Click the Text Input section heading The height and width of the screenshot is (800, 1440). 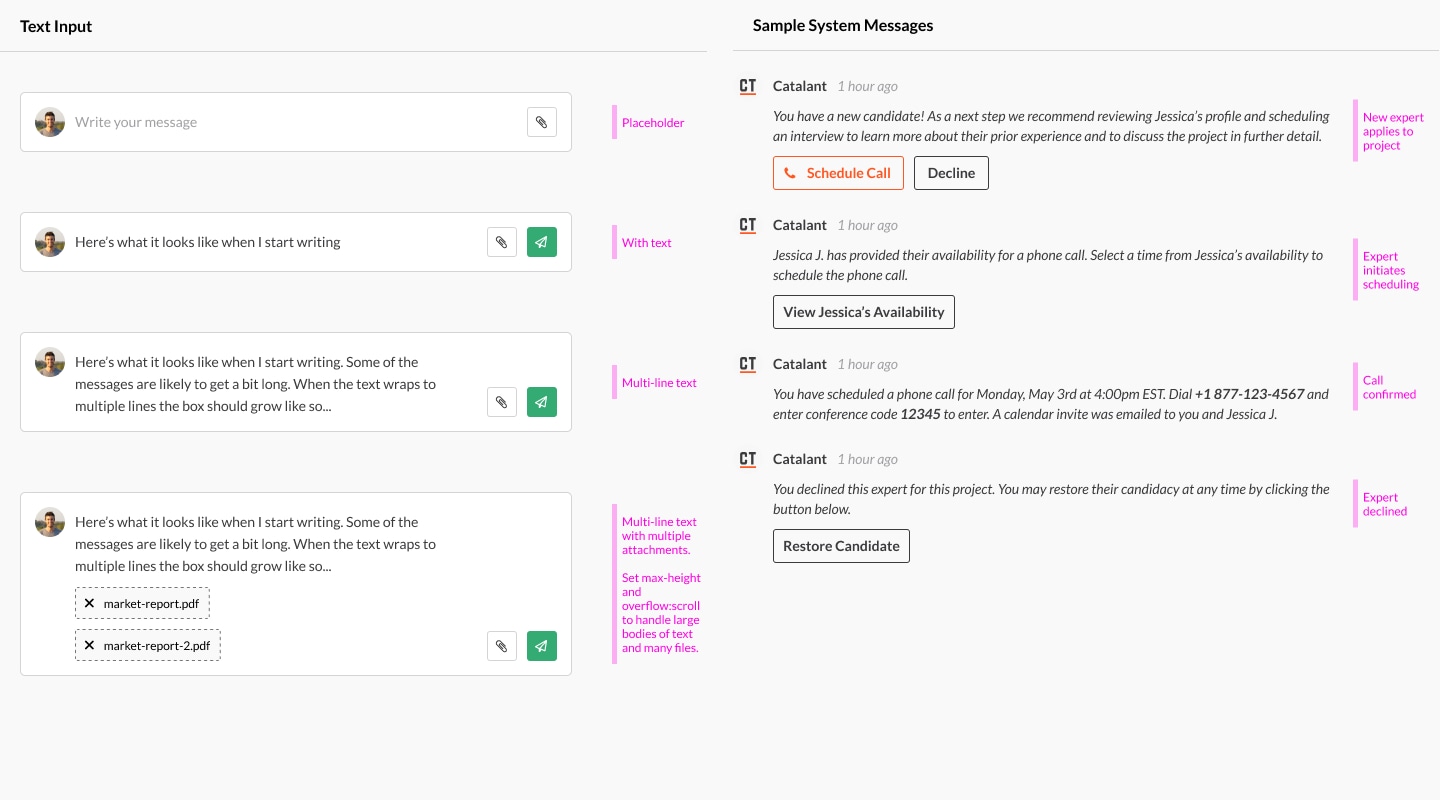(x=56, y=26)
